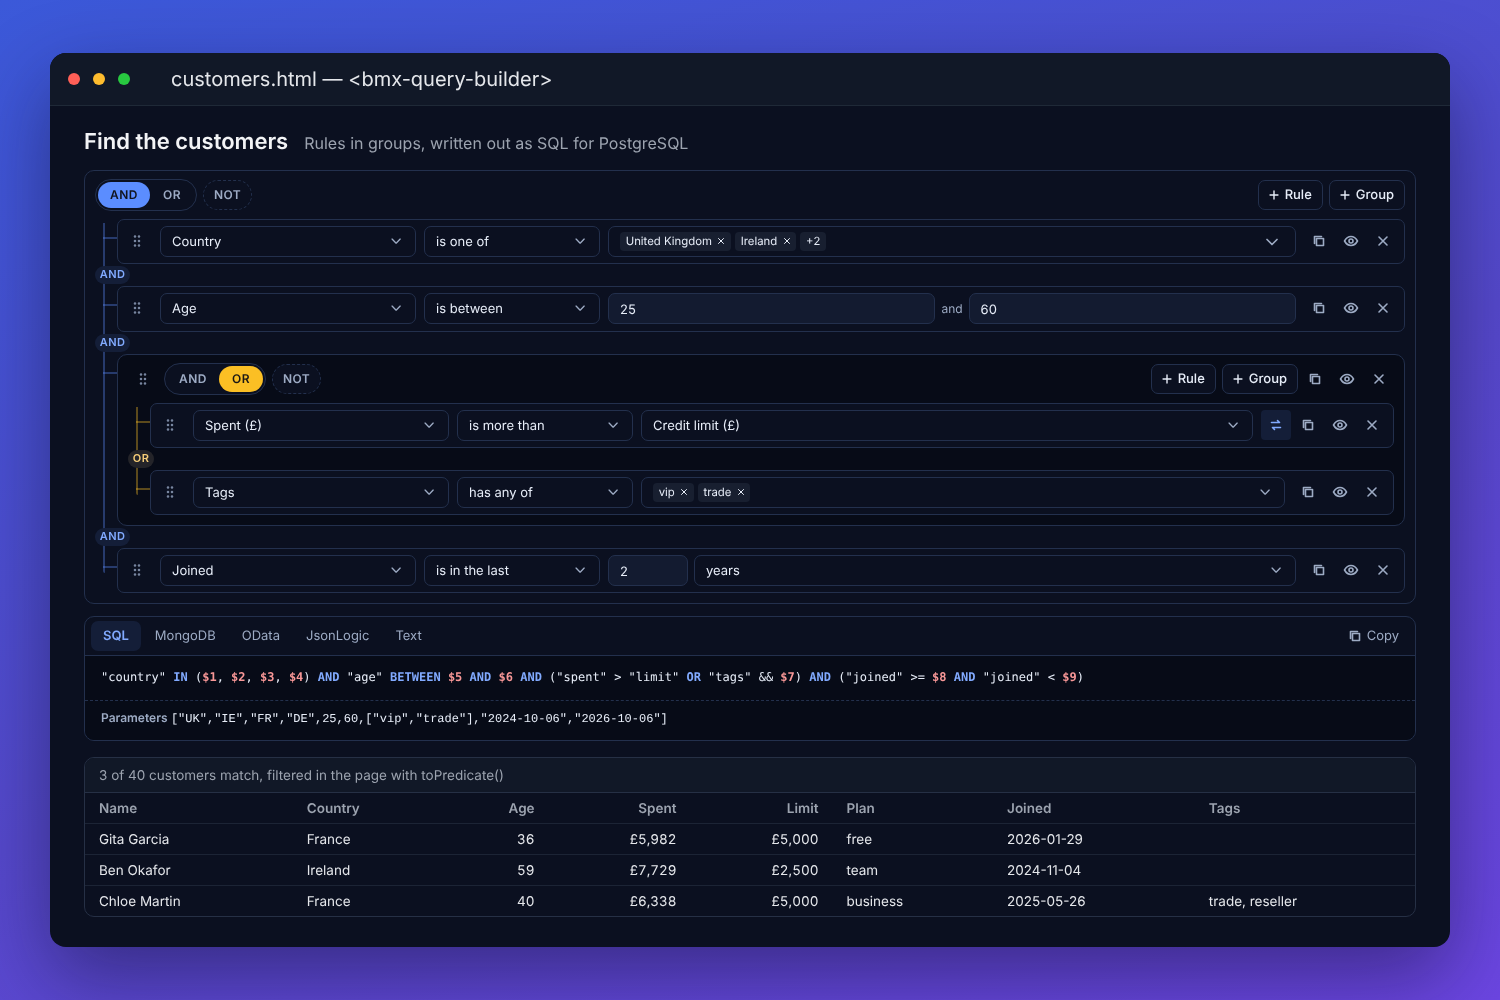Remove the trade tag chip
The width and height of the screenshot is (1500, 1000).
tap(741, 492)
